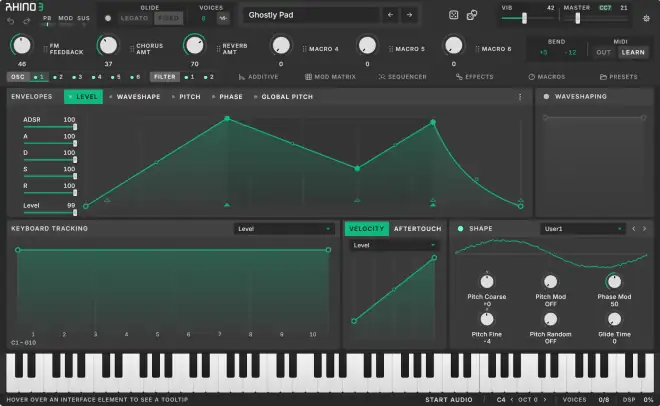This screenshot has width=660, height=406.
Task: Open the User1 shape dropdown
Action: [583, 229]
